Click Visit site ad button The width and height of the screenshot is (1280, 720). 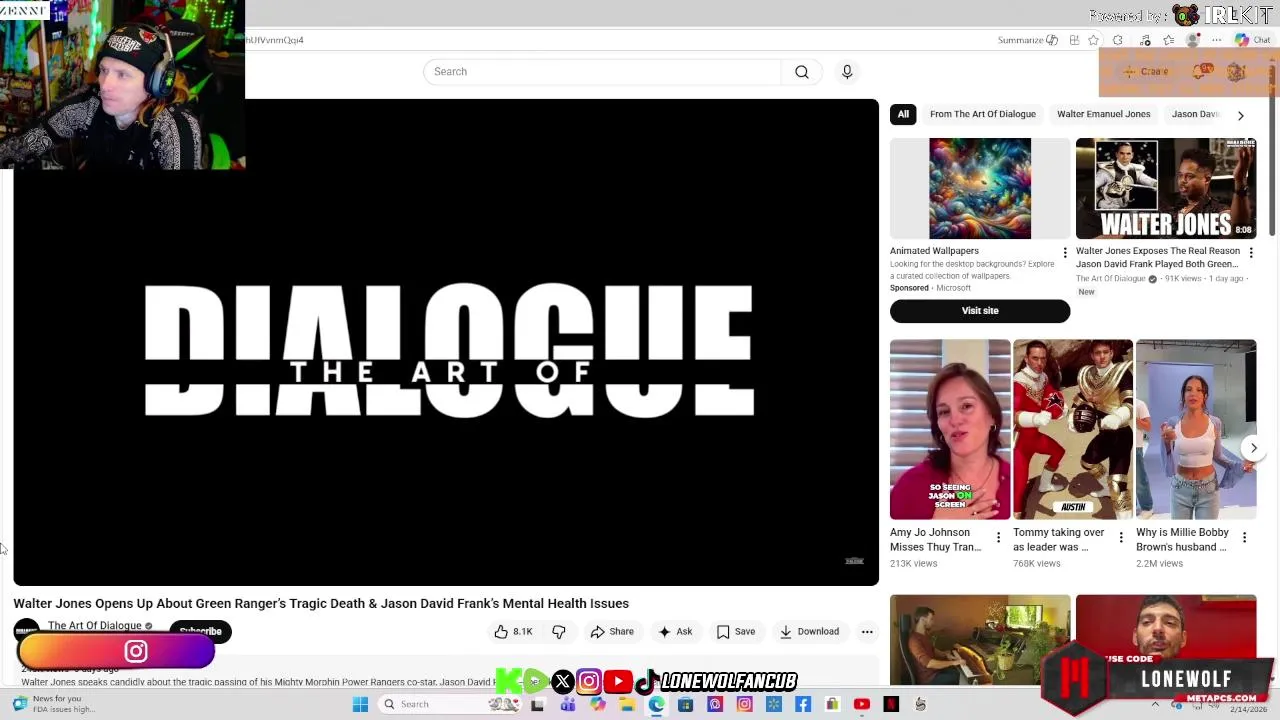tap(980, 311)
